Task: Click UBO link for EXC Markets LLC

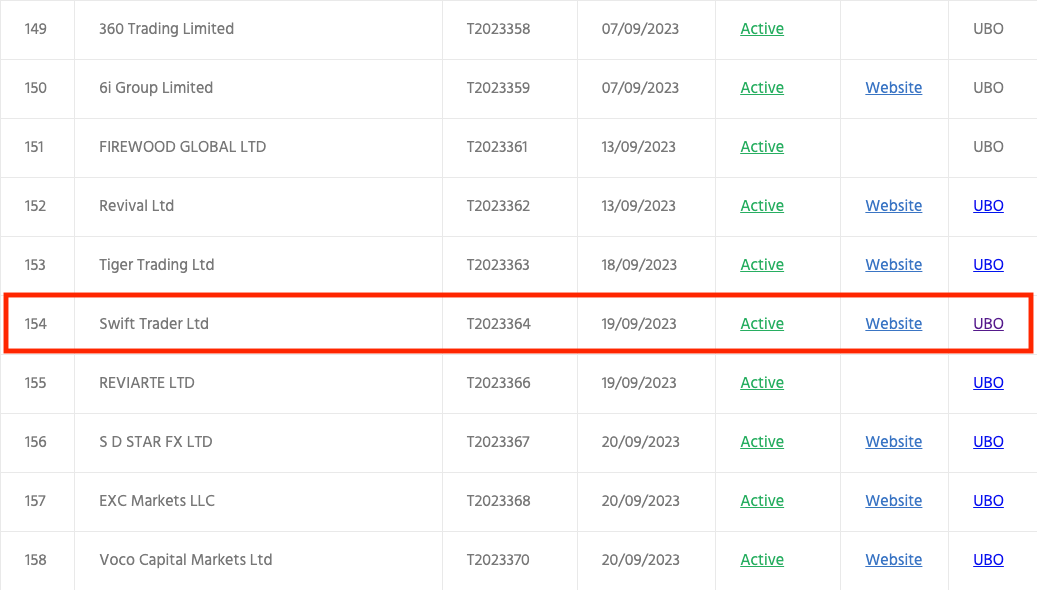Action: point(988,501)
